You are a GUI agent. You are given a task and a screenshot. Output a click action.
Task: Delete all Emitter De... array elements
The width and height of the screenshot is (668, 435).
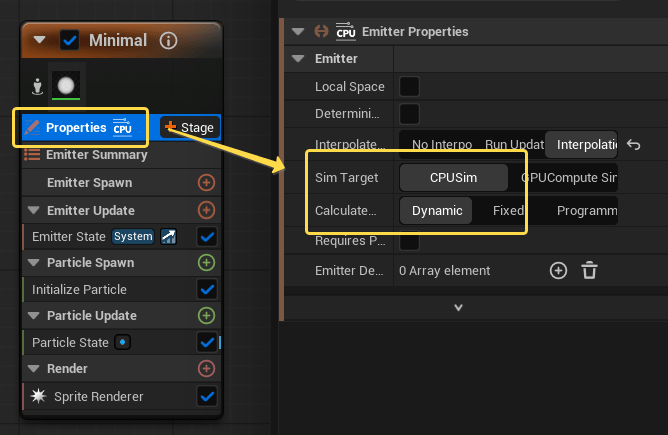point(590,271)
